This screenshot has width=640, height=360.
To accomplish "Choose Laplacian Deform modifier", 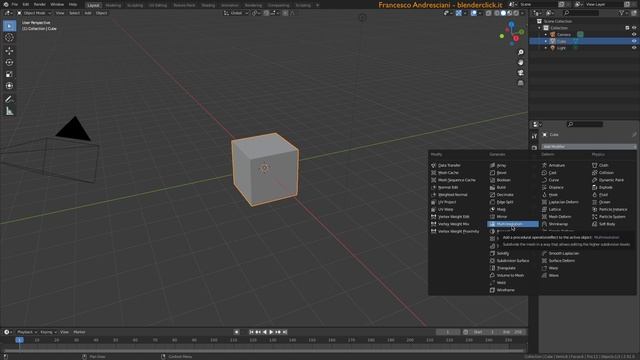I will pyautogui.click(x=563, y=202).
